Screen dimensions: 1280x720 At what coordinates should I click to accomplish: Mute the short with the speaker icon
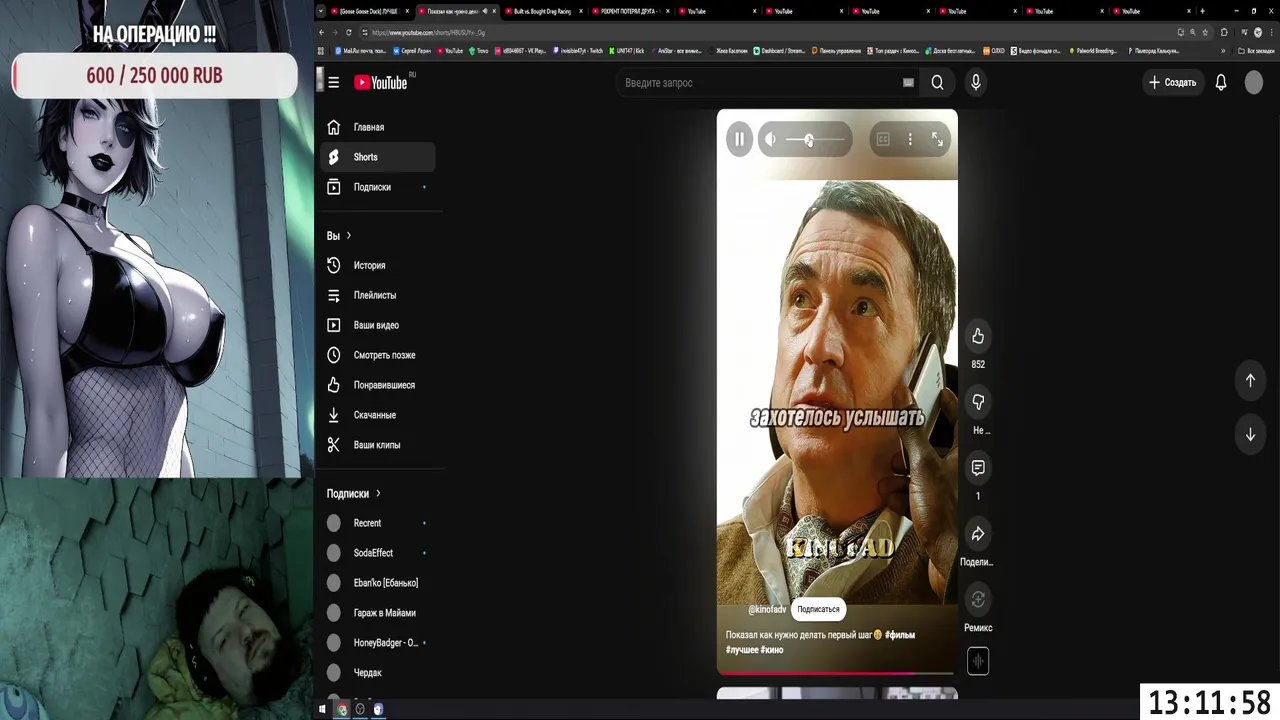770,140
